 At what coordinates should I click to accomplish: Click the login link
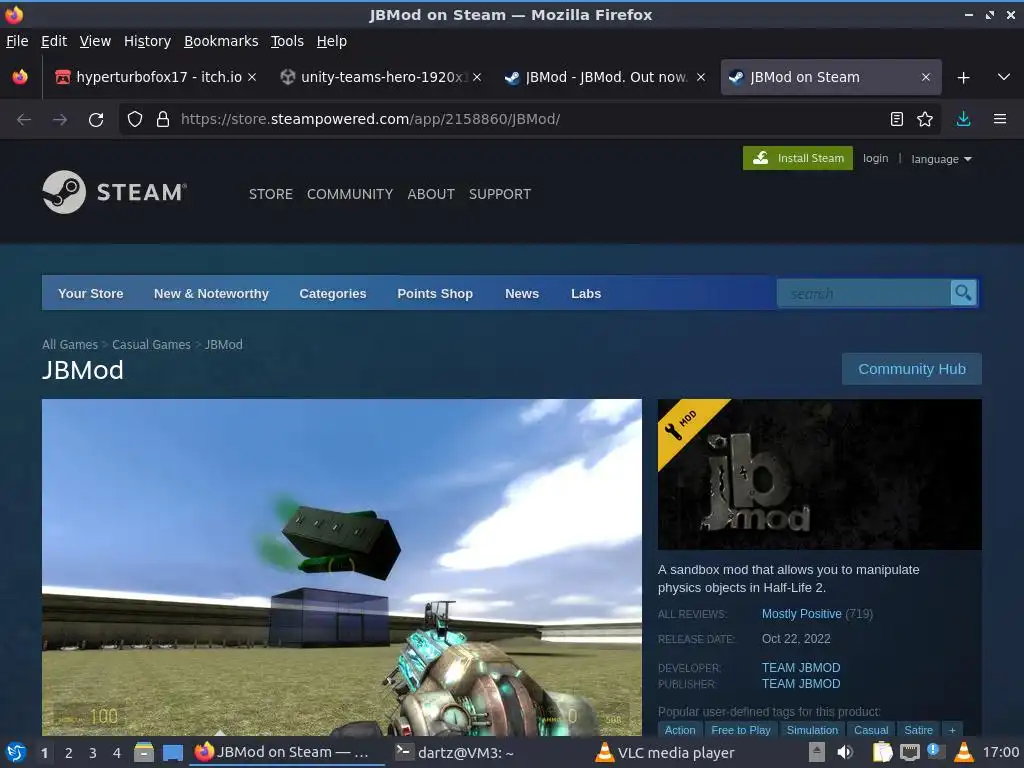[x=875, y=158]
